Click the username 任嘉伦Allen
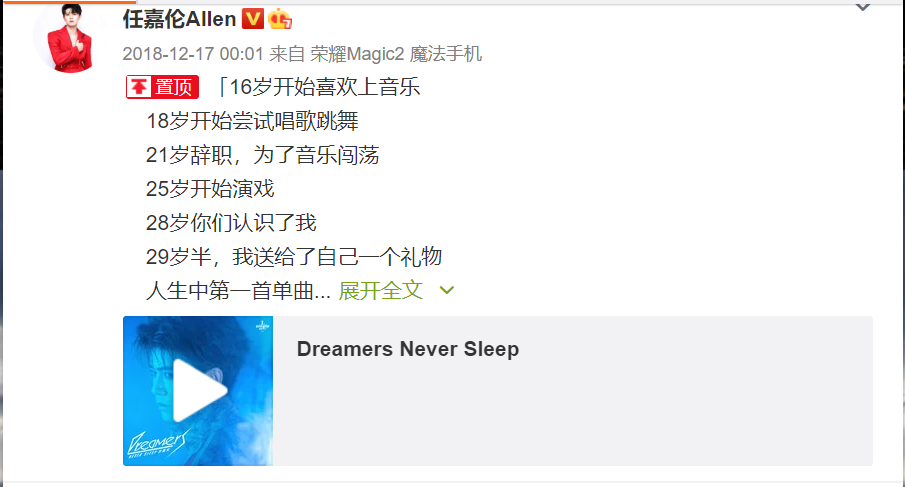This screenshot has height=487, width=905. click(x=179, y=19)
